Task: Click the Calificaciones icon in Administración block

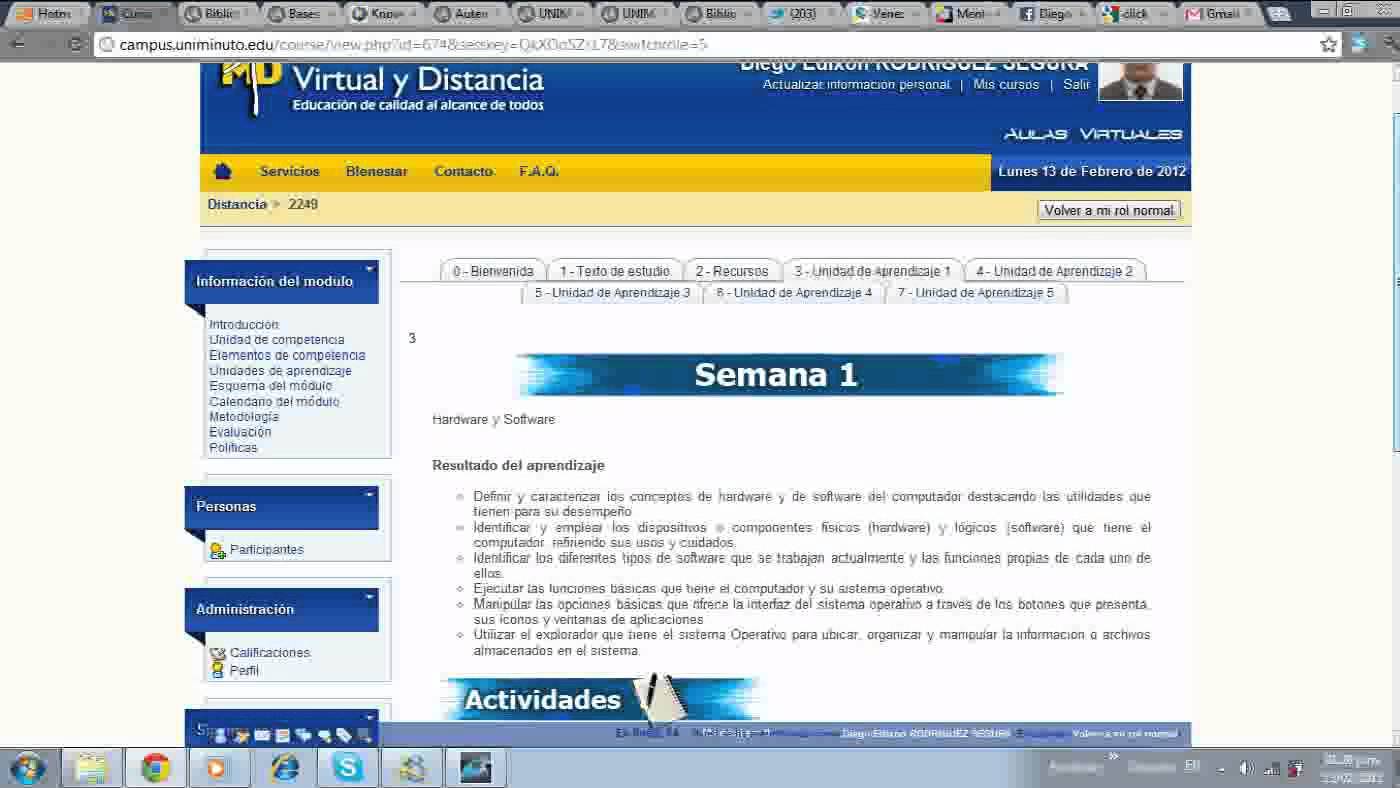Action: coord(217,653)
